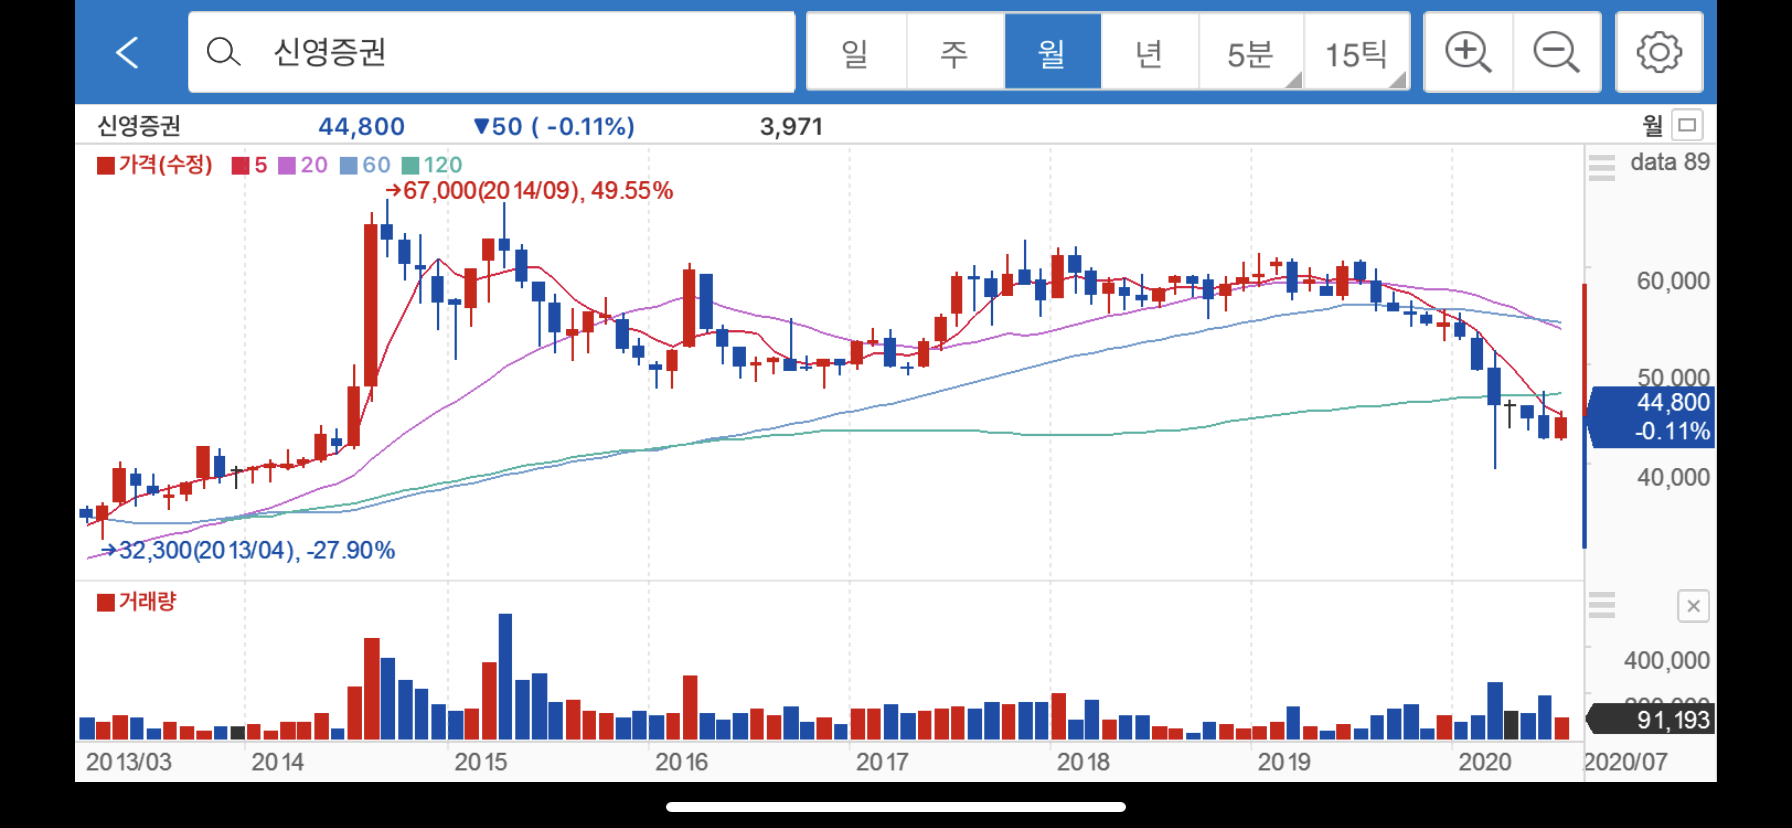Tap the 120 moving average legend
Image resolution: width=1792 pixels, height=828 pixels.
[x=432, y=165]
